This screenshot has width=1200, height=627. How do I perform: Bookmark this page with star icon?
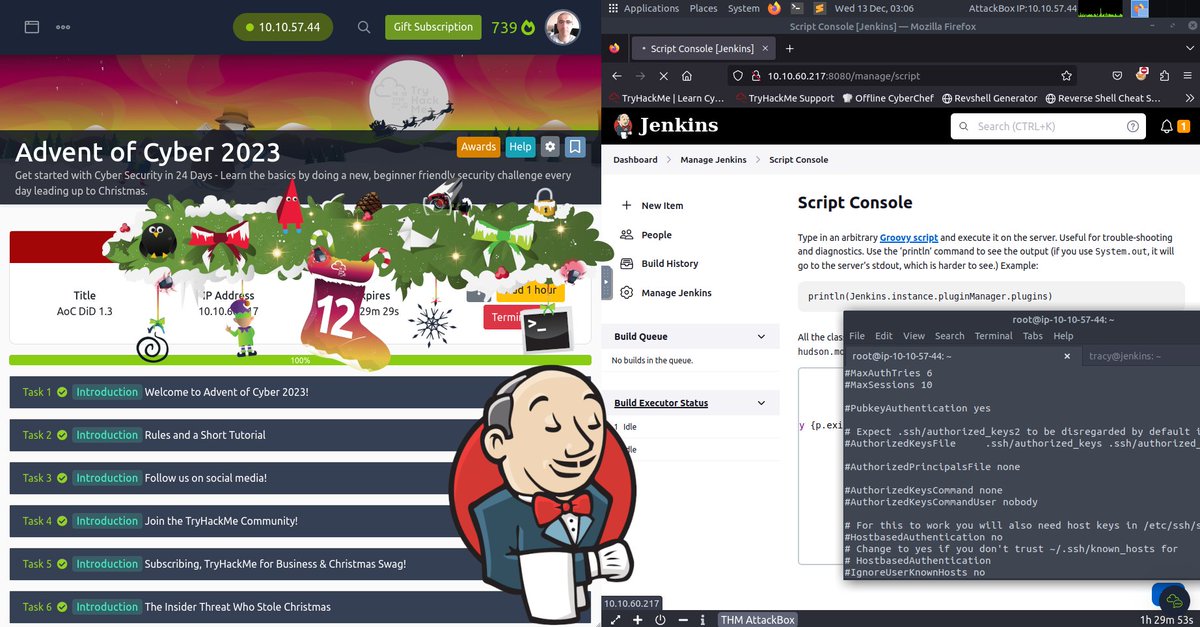tap(1067, 76)
